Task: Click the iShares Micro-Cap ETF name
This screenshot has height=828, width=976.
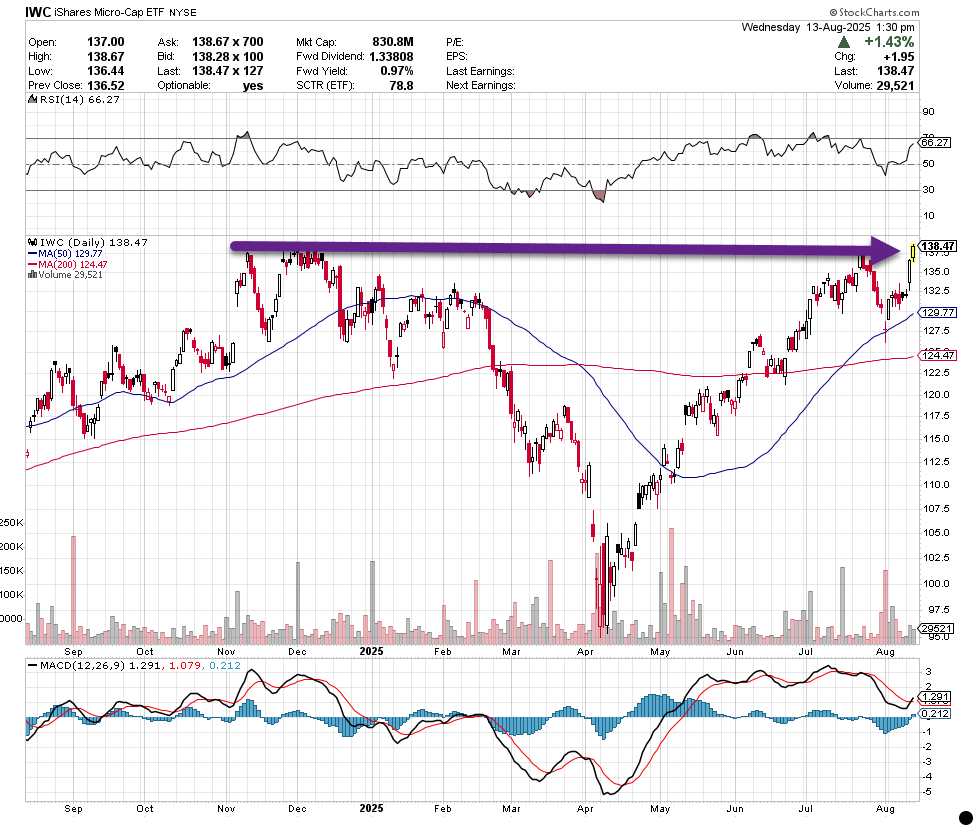Action: (109, 12)
